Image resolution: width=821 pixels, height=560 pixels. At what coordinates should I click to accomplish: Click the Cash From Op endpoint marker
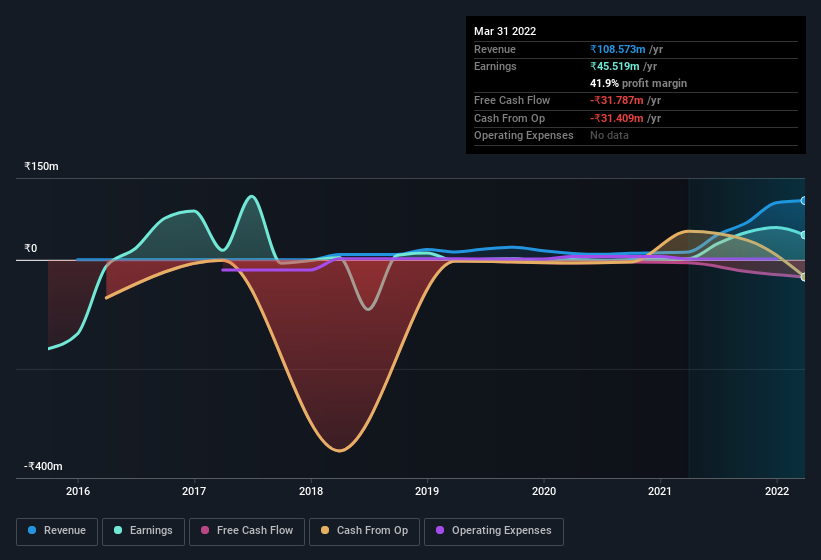(804, 277)
